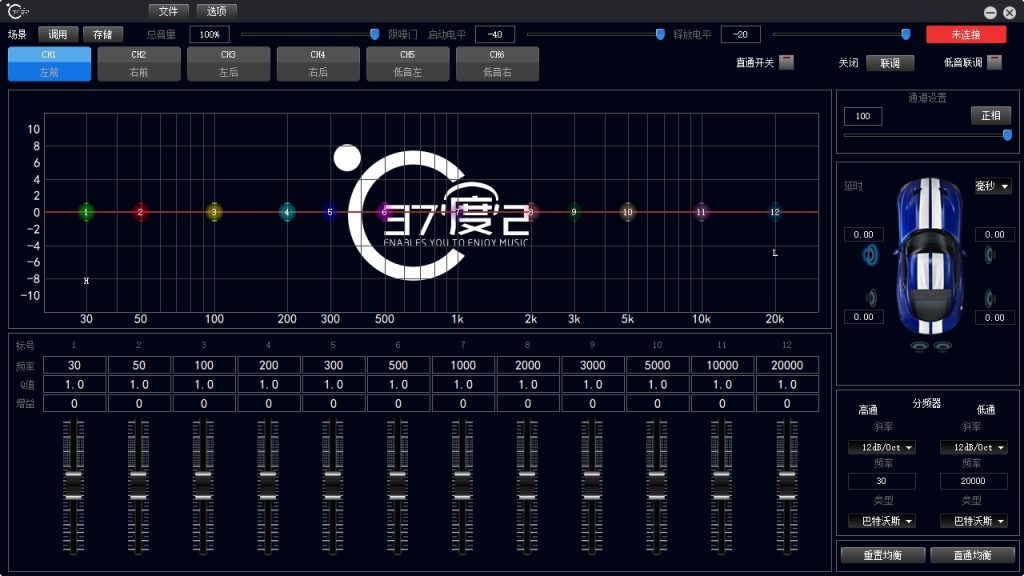Click the 直通均衡 bypass EQ button
The image size is (1024, 576).
pos(972,555)
